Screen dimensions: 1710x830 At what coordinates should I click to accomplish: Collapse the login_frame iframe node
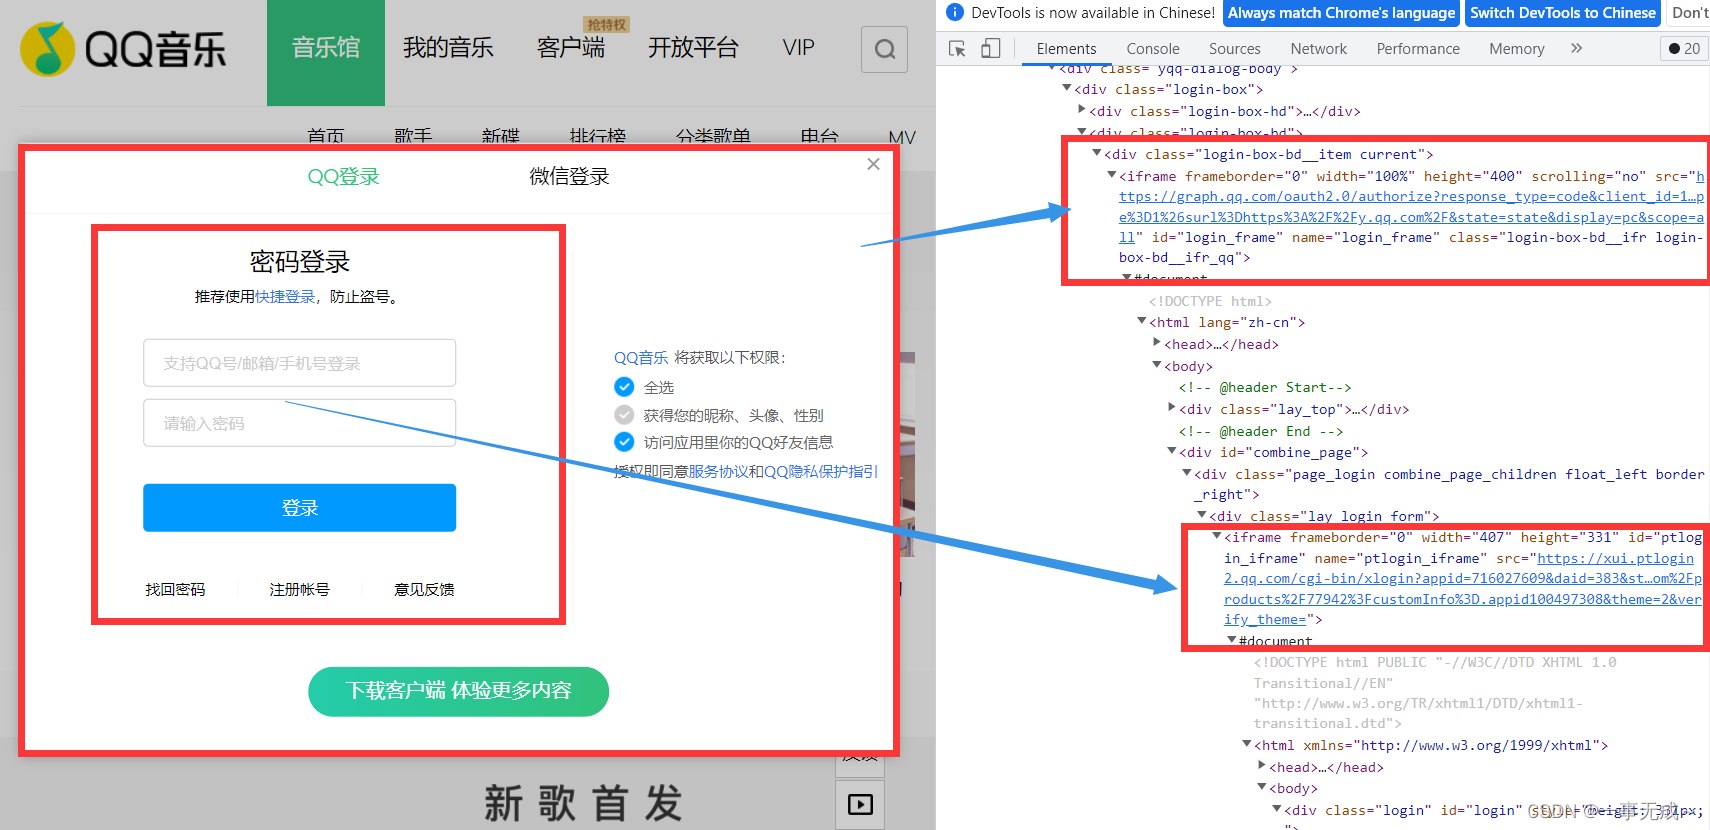coord(1111,175)
